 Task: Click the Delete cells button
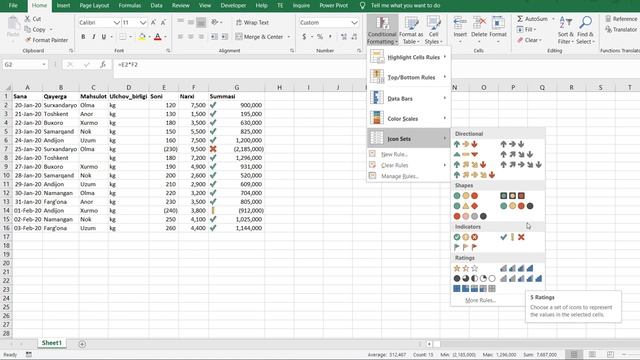[x=479, y=28]
